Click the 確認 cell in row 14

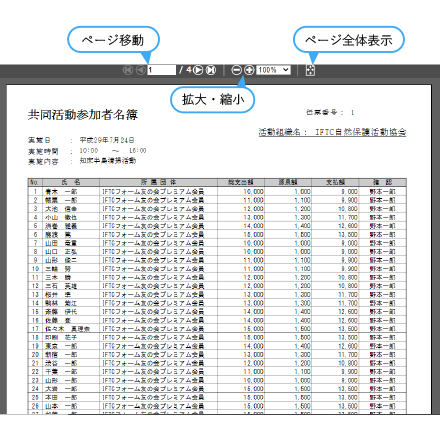point(383,303)
